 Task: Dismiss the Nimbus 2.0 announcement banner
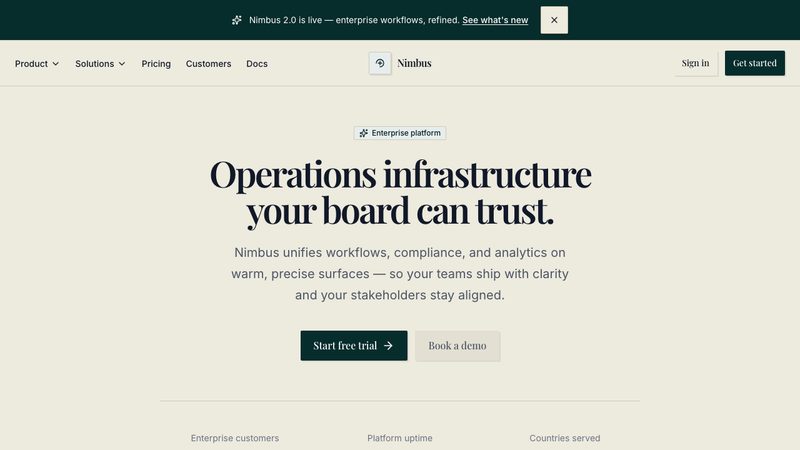pyautogui.click(x=554, y=20)
